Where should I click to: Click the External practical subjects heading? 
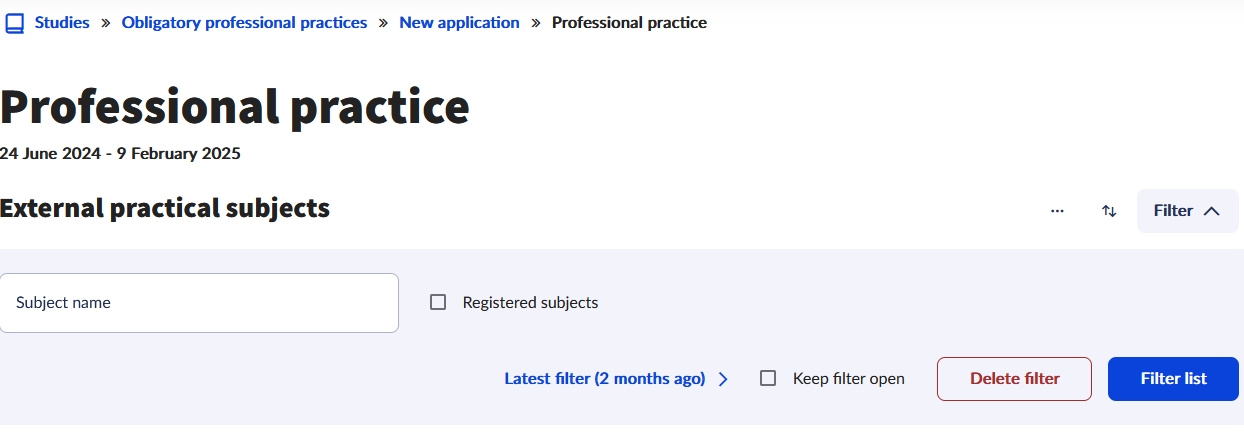[165, 208]
